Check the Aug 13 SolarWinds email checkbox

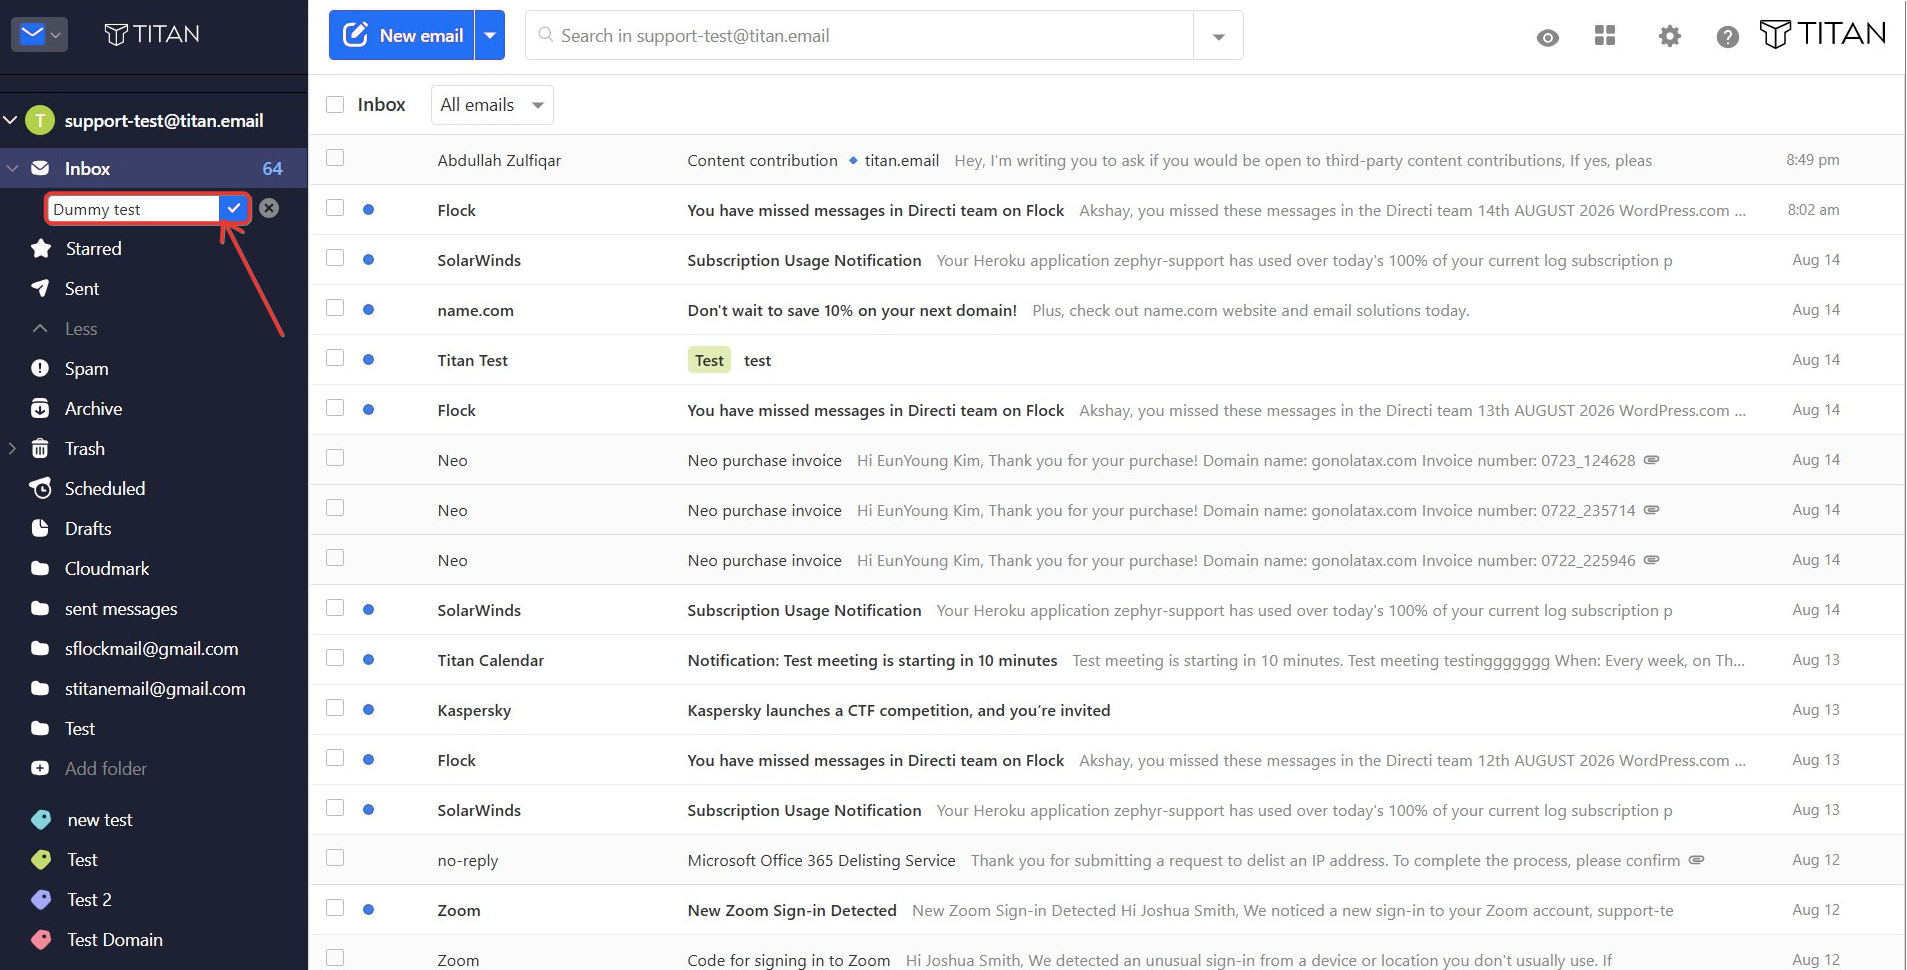[x=335, y=808]
